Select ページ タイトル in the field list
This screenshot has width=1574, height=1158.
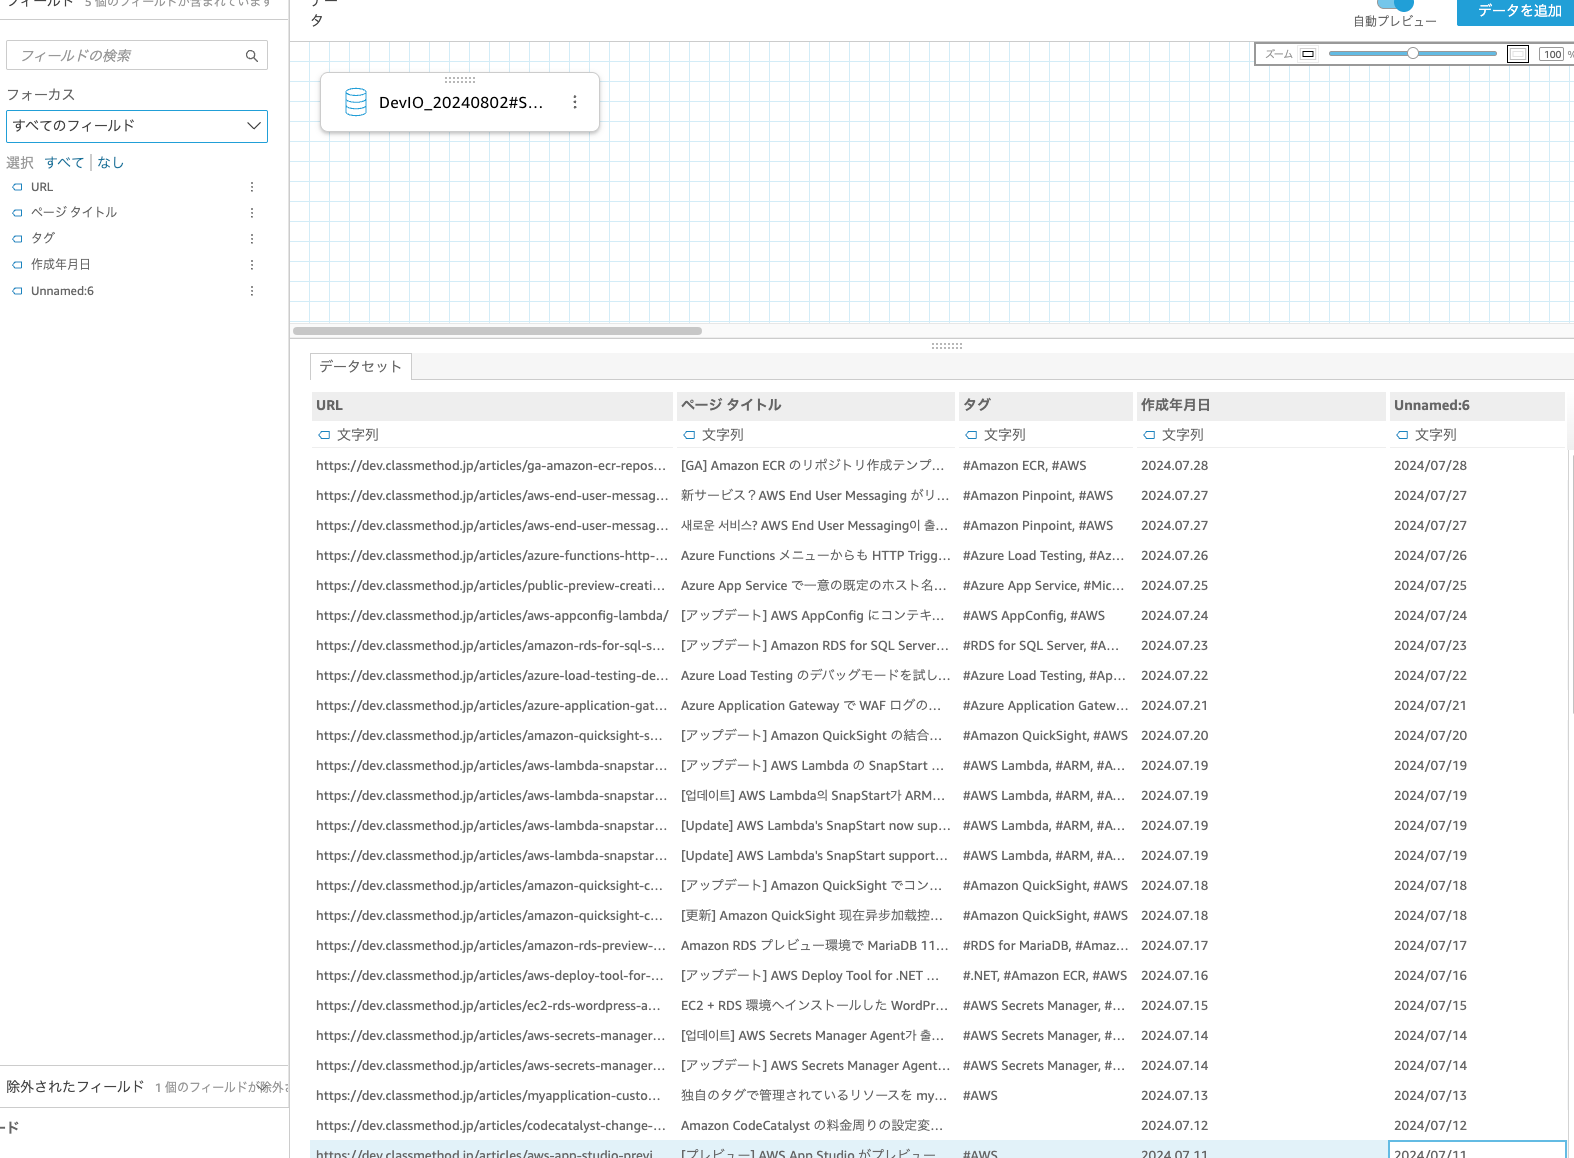[74, 213]
